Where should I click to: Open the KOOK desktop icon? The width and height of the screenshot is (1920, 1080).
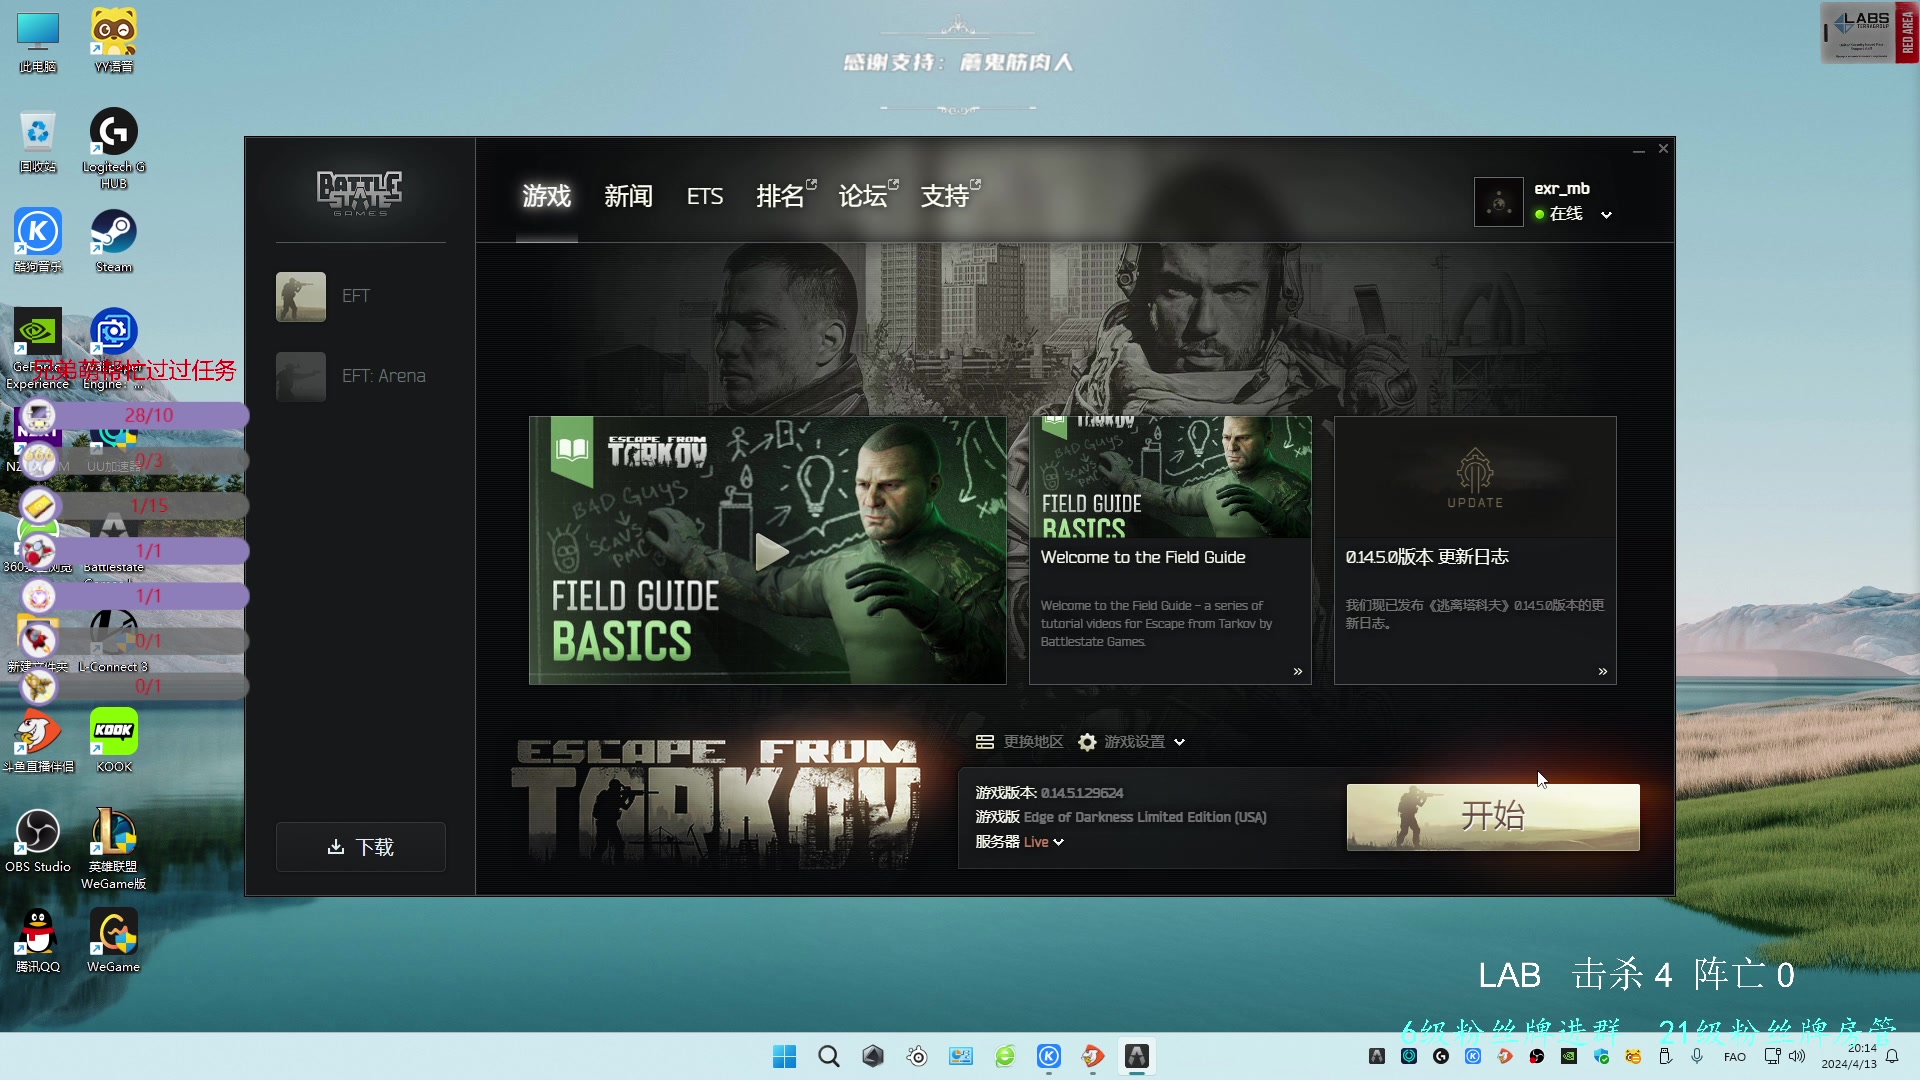[x=114, y=741]
